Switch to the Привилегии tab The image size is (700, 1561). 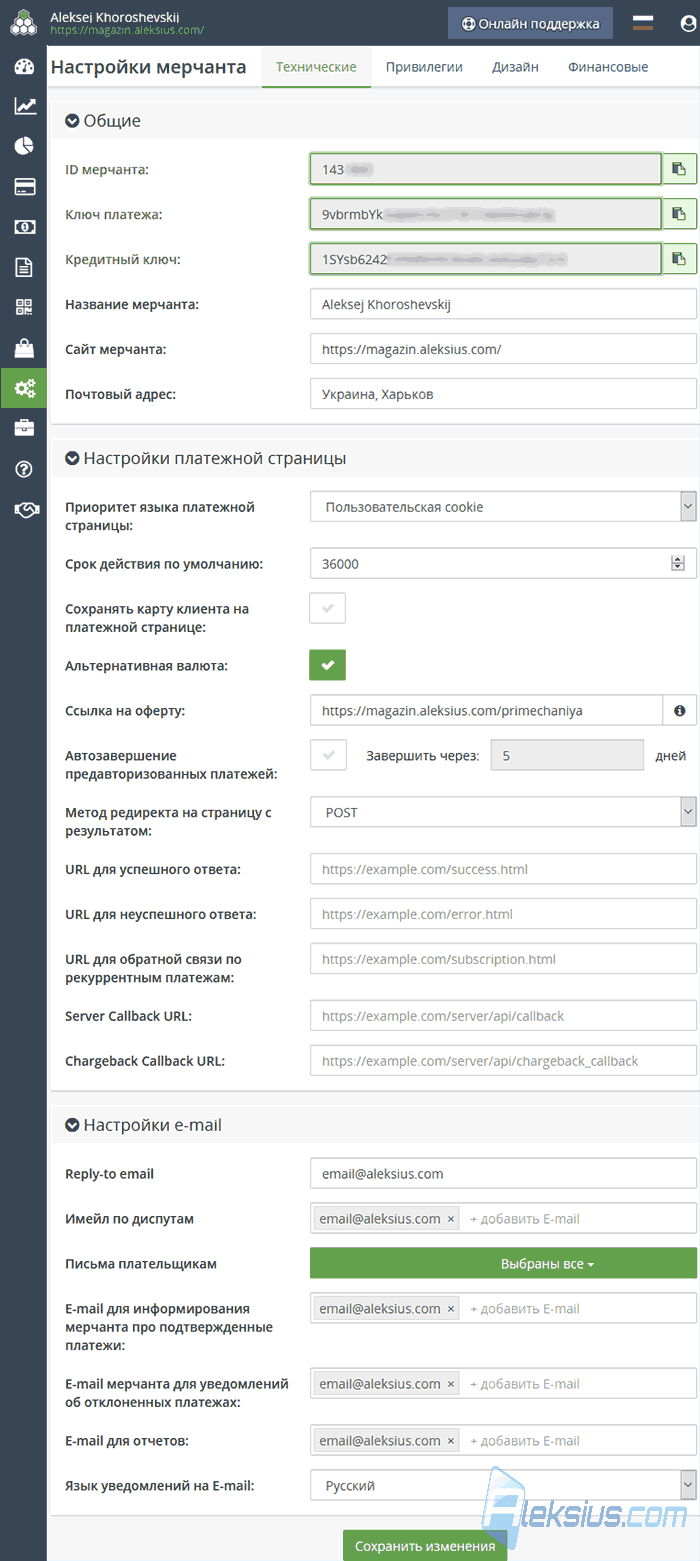[x=424, y=67]
